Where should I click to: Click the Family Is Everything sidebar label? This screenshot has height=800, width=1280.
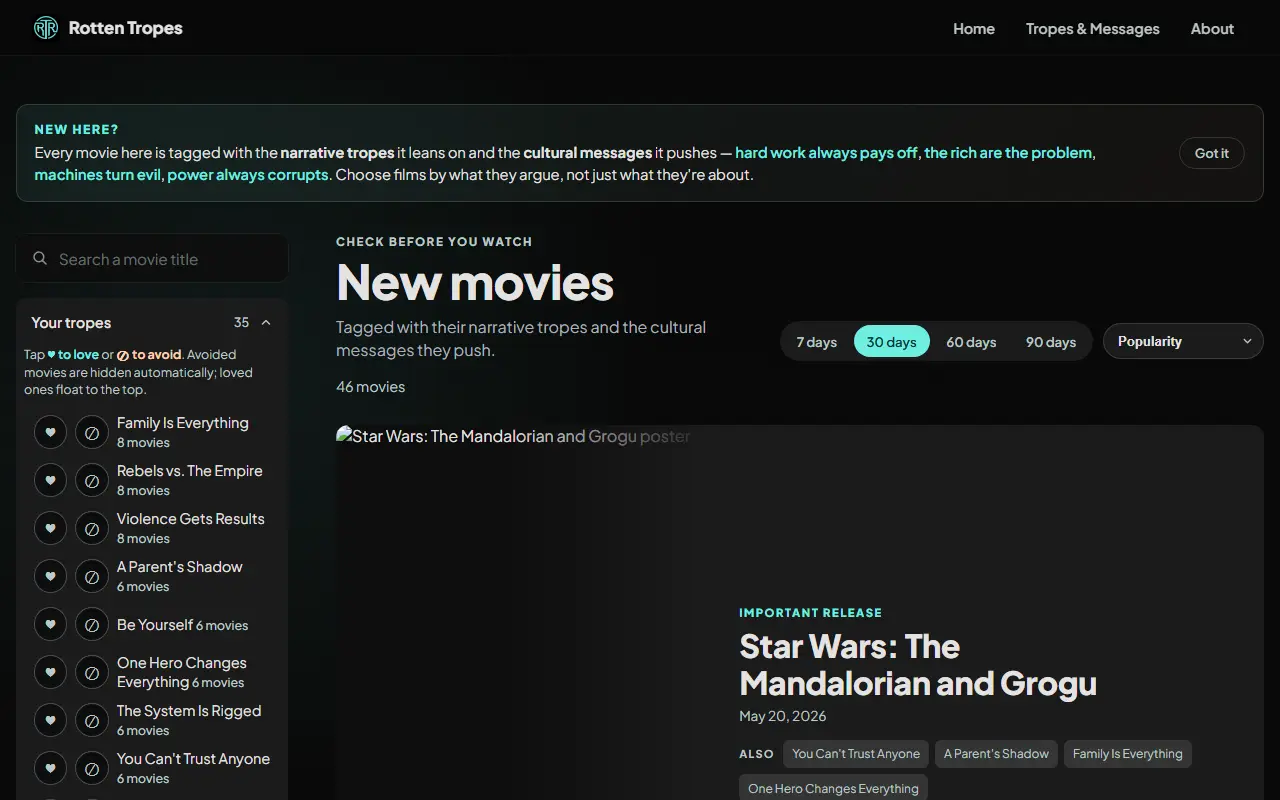(x=183, y=423)
